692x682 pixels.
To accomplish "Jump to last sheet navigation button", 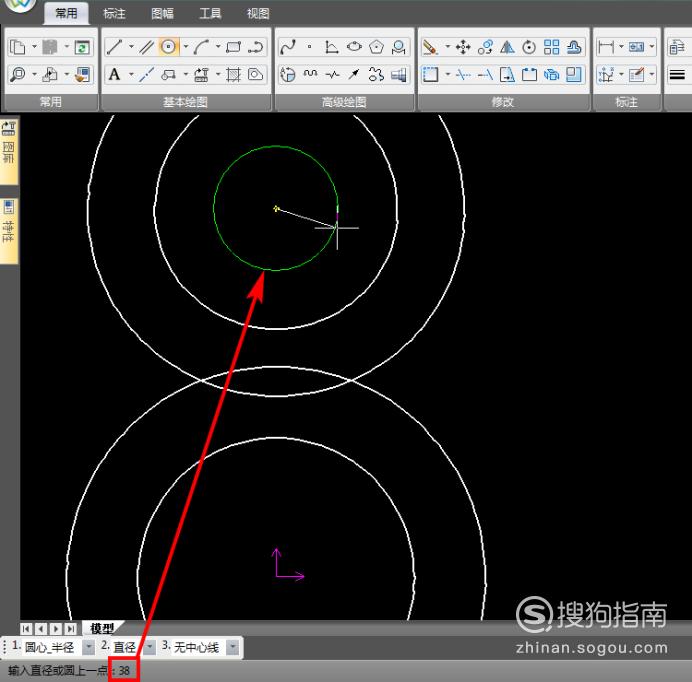I will click(x=71, y=629).
